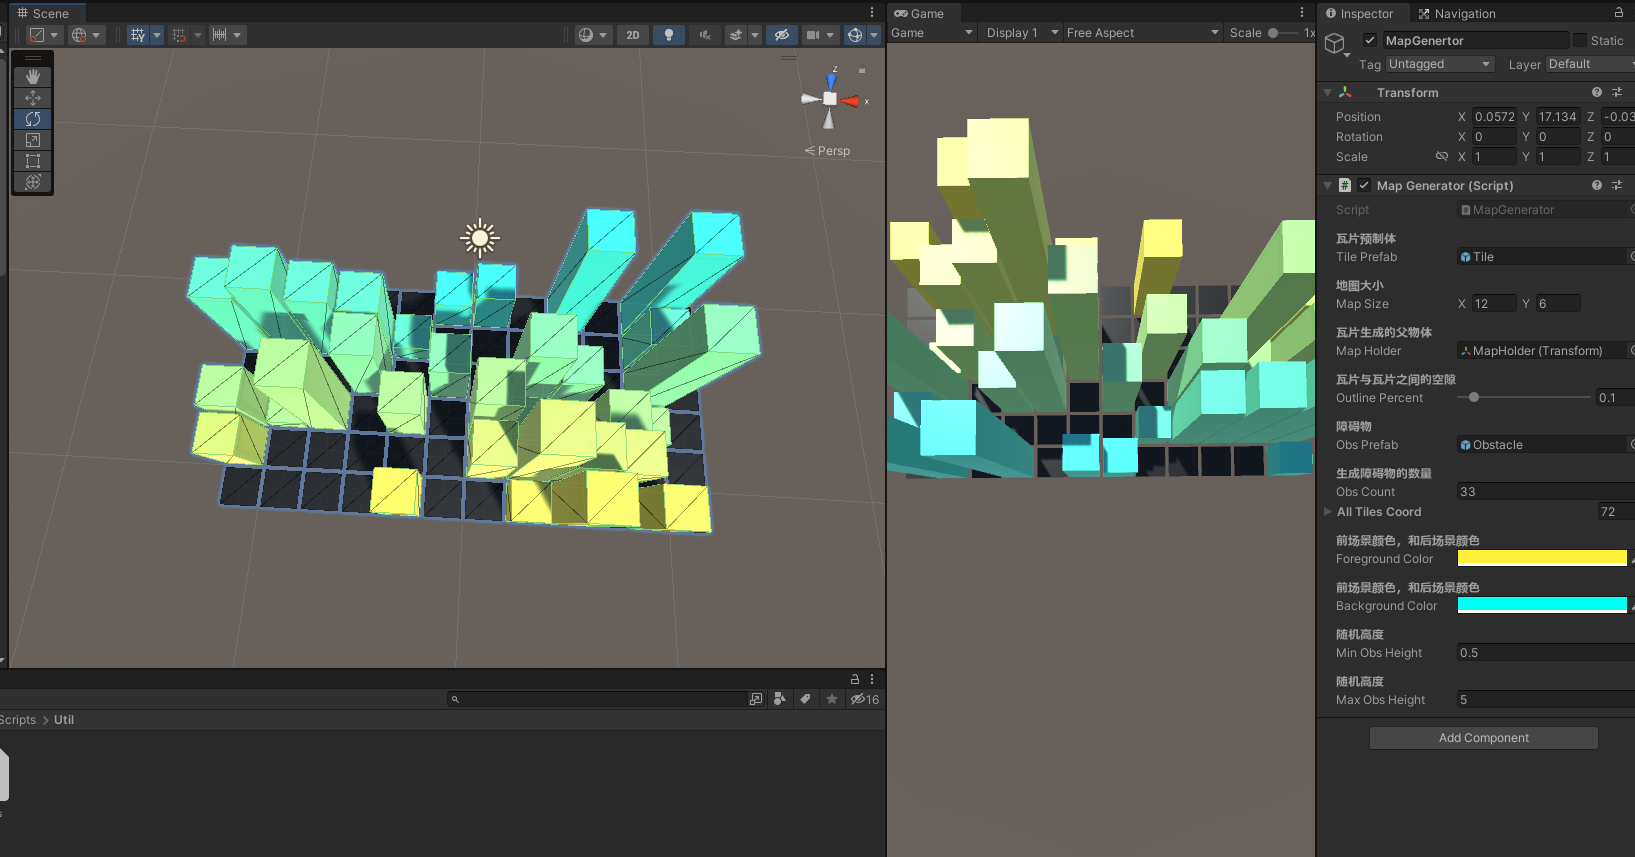Click the scene camera settings icon
This screenshot has height=857, width=1635.
point(813,35)
